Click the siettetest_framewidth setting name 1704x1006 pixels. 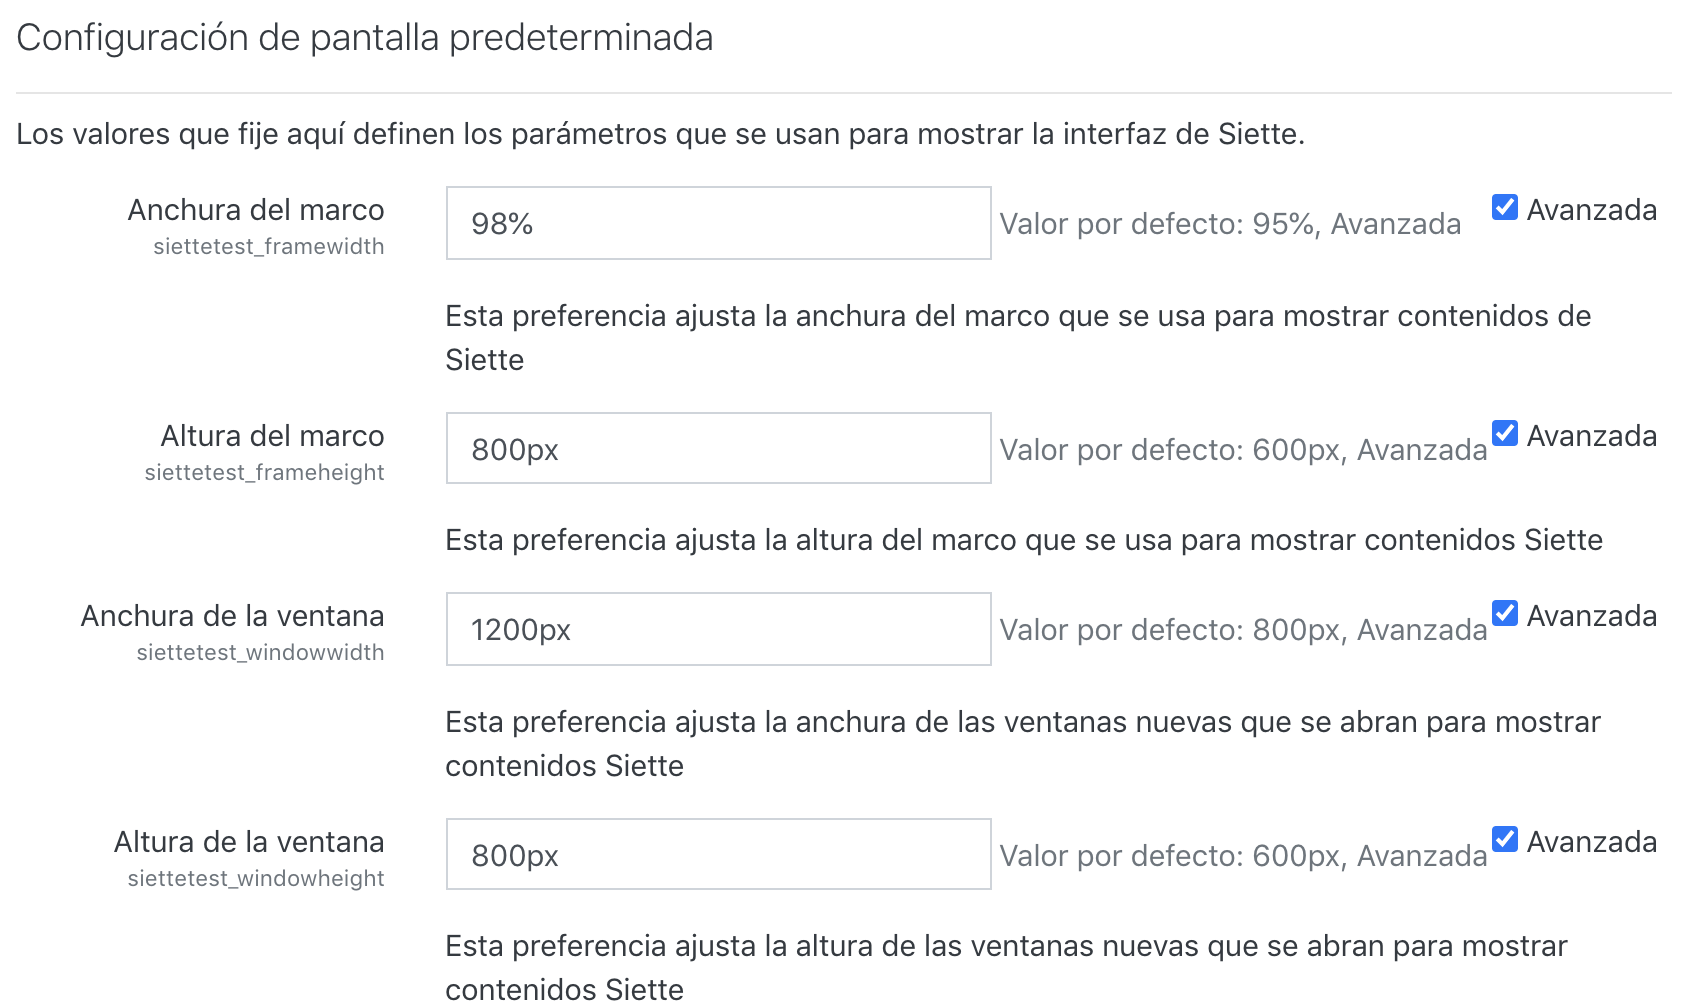[268, 247]
